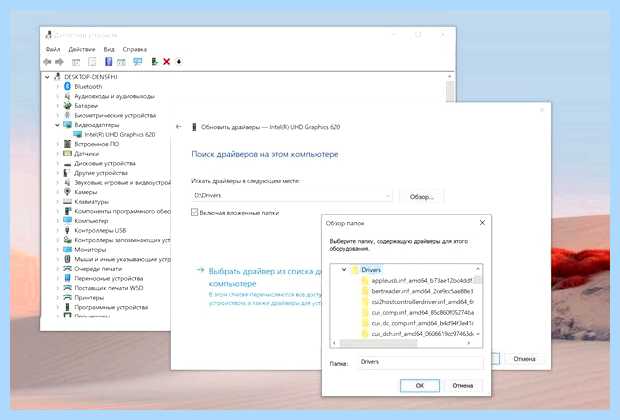Click folder icon next to appleusb.inf entry
620x420 pixels.
365,281
